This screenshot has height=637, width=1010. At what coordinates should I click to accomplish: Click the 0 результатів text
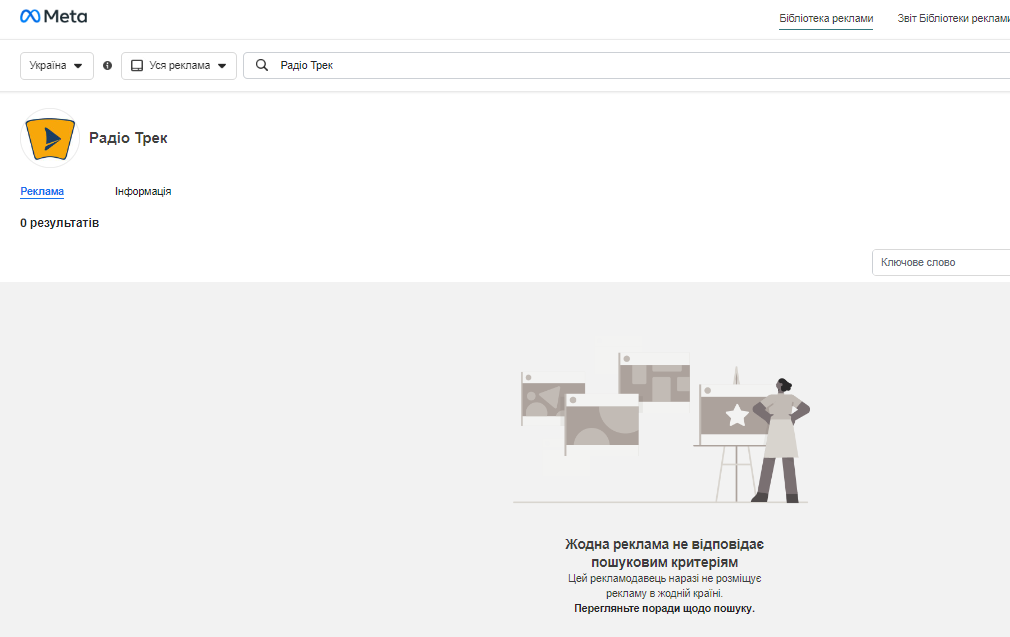[59, 223]
